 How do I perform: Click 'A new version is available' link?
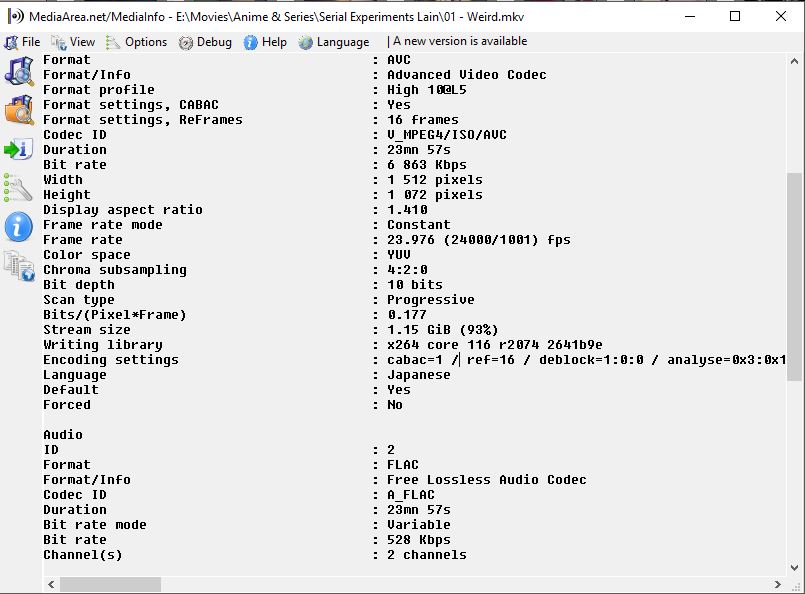click(x=460, y=41)
